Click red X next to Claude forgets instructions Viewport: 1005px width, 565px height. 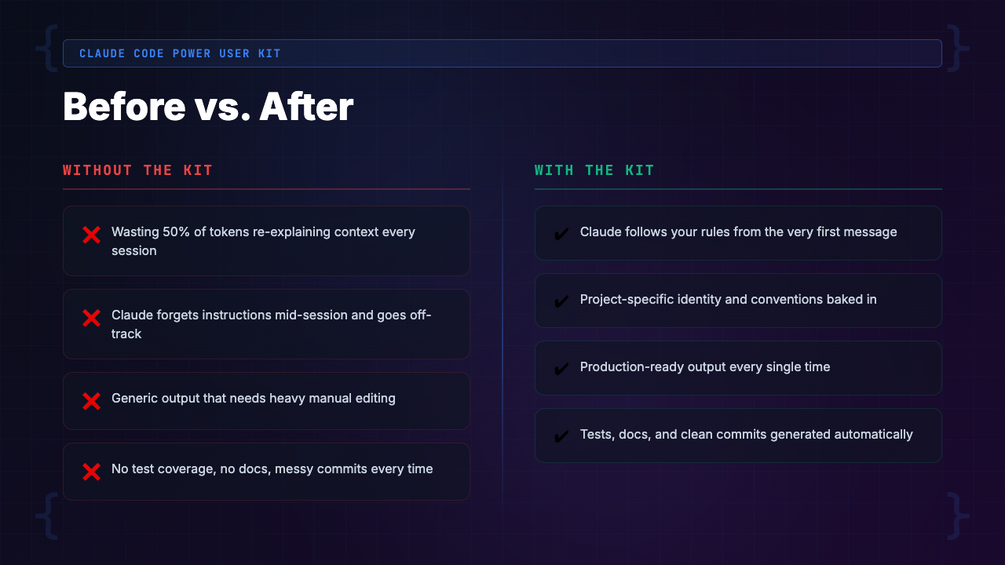(91, 318)
